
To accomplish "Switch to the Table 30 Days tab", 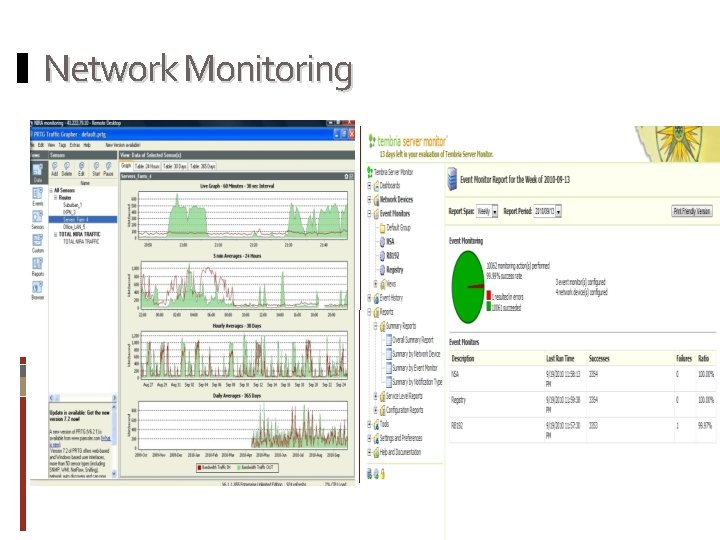I will click(x=174, y=166).
